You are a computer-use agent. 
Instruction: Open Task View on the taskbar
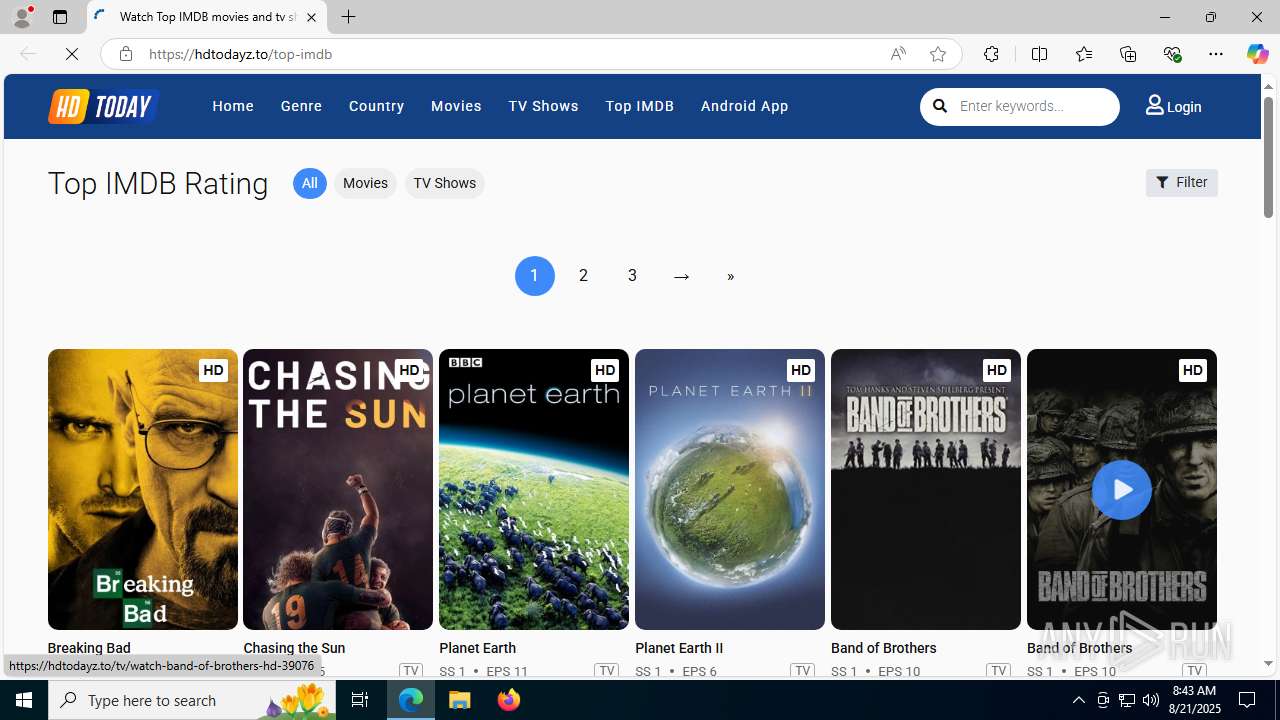coord(360,700)
